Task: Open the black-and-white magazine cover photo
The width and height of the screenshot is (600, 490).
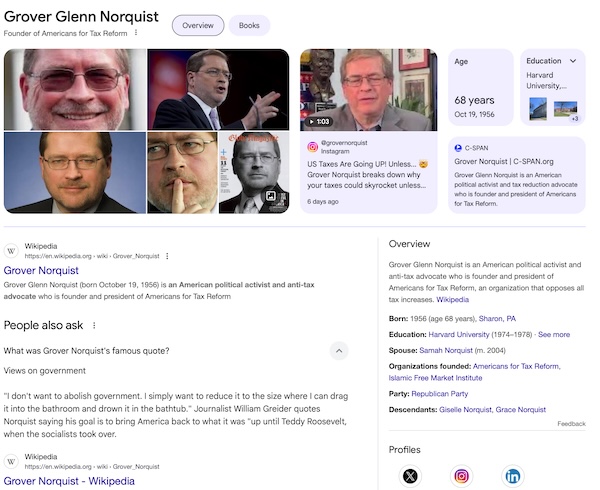Action: [x=254, y=173]
